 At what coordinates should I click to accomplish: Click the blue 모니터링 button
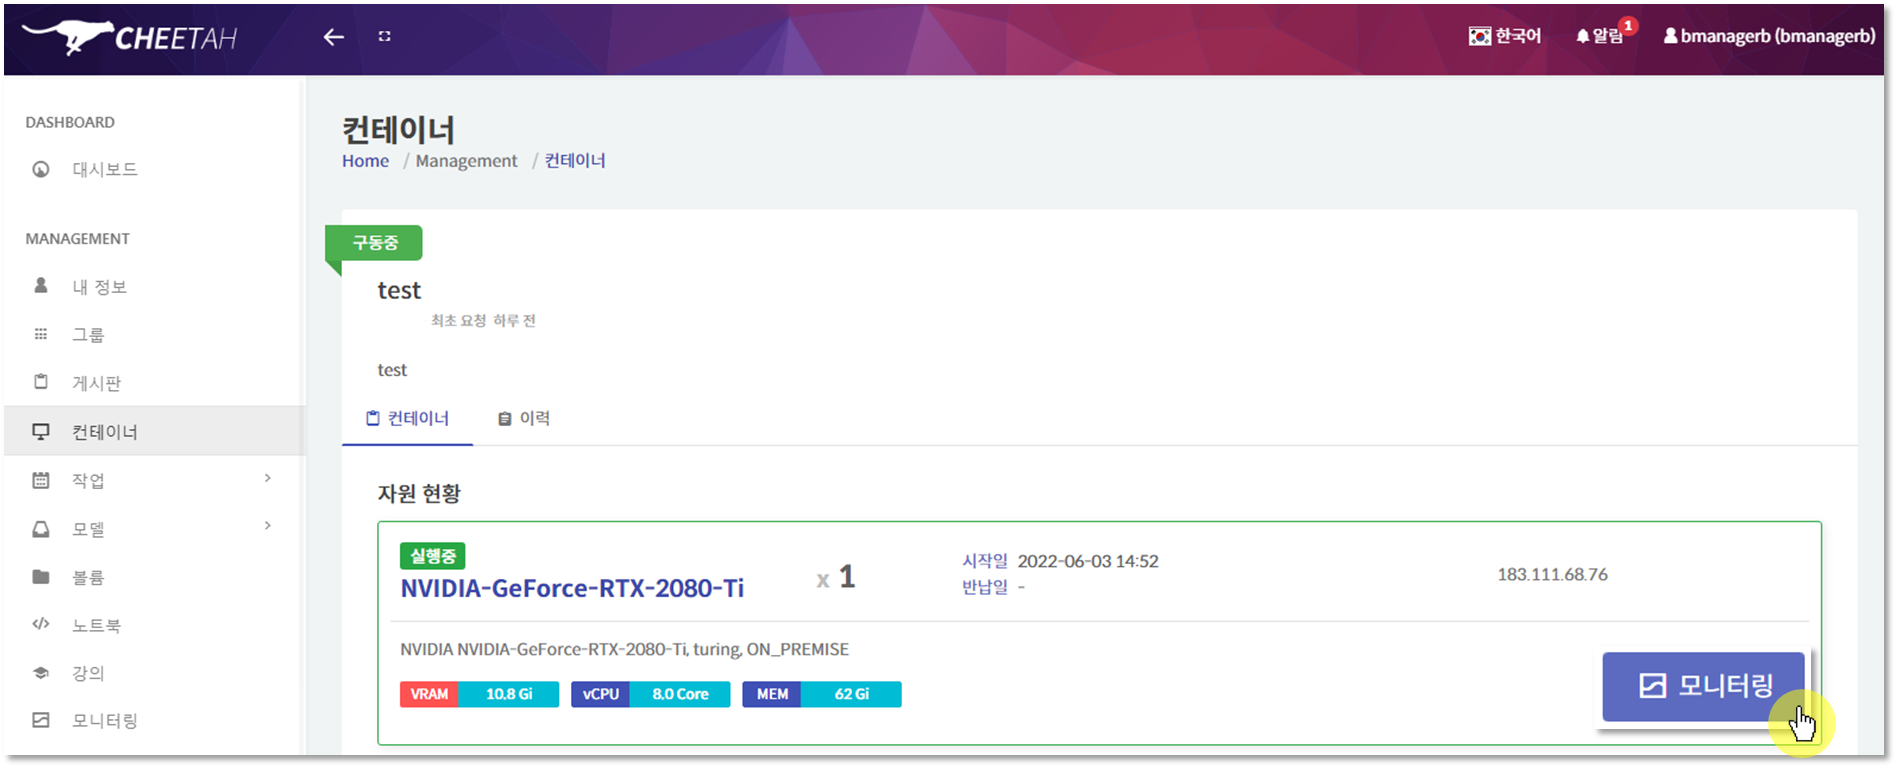tap(1703, 686)
